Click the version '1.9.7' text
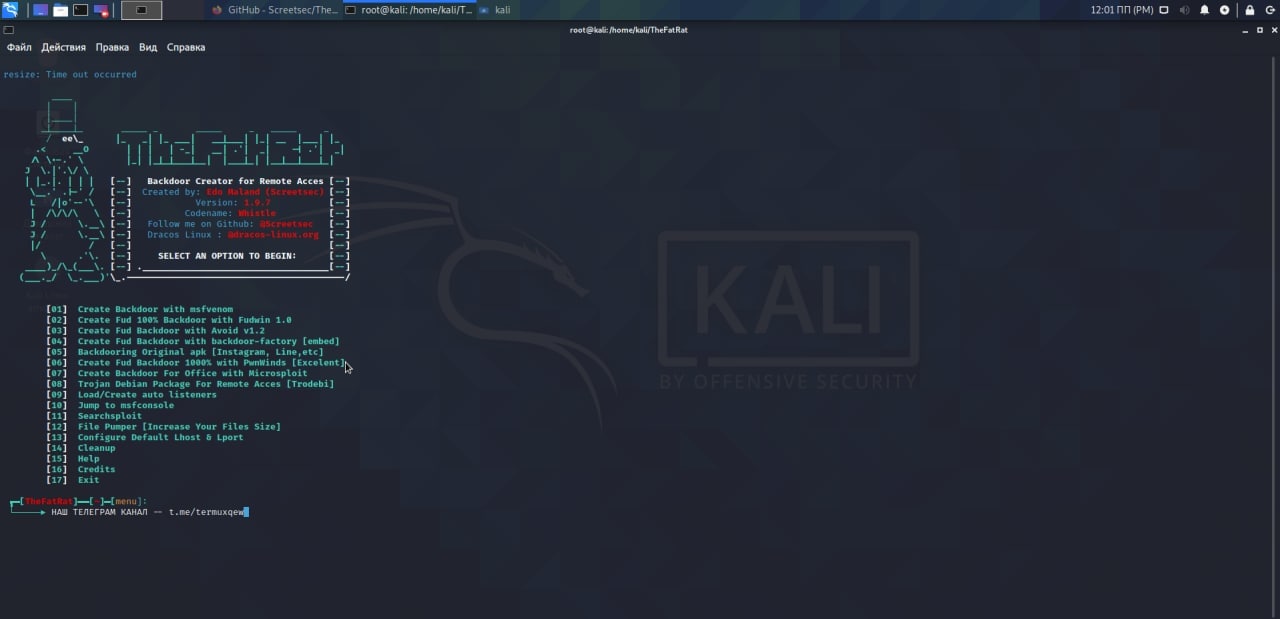The width and height of the screenshot is (1280, 619). pyautogui.click(x=257, y=202)
